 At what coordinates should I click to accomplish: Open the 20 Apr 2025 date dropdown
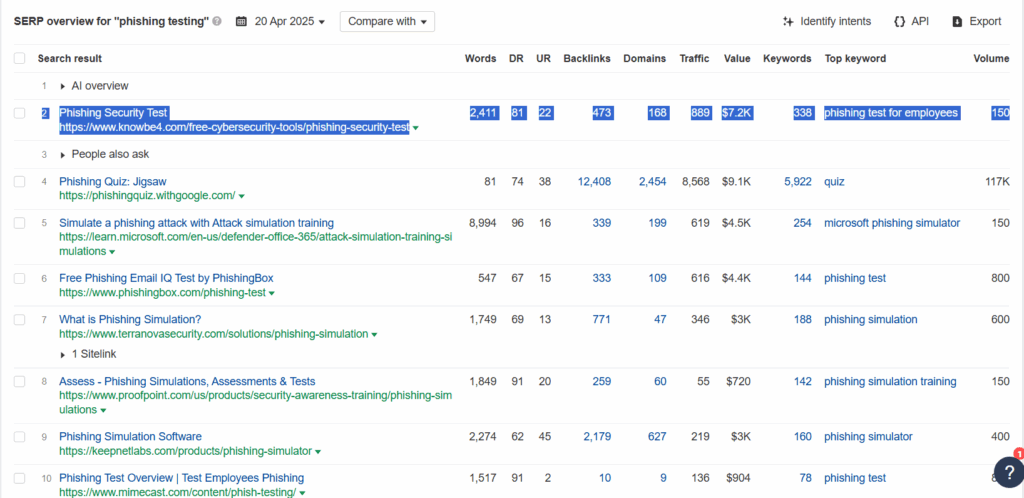click(289, 22)
